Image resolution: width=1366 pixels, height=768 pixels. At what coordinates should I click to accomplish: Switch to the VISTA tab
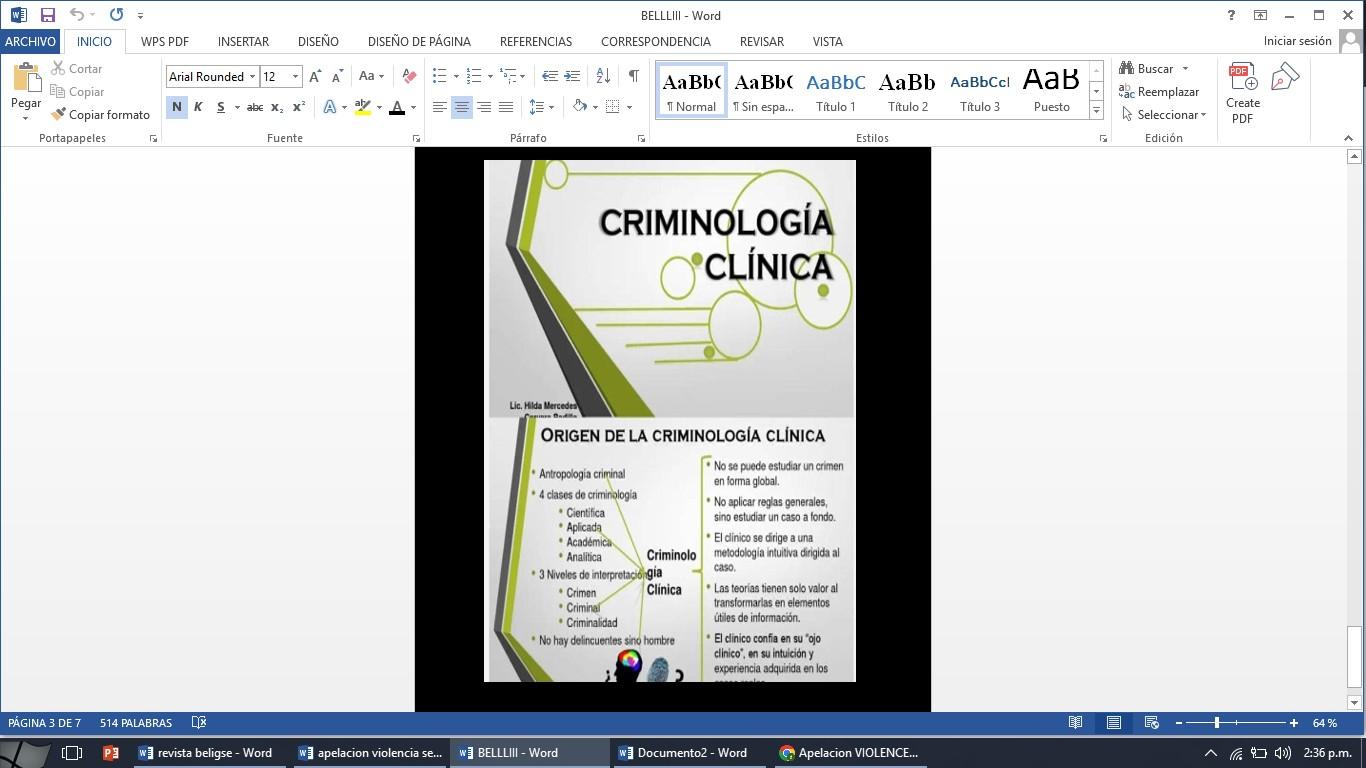827,41
